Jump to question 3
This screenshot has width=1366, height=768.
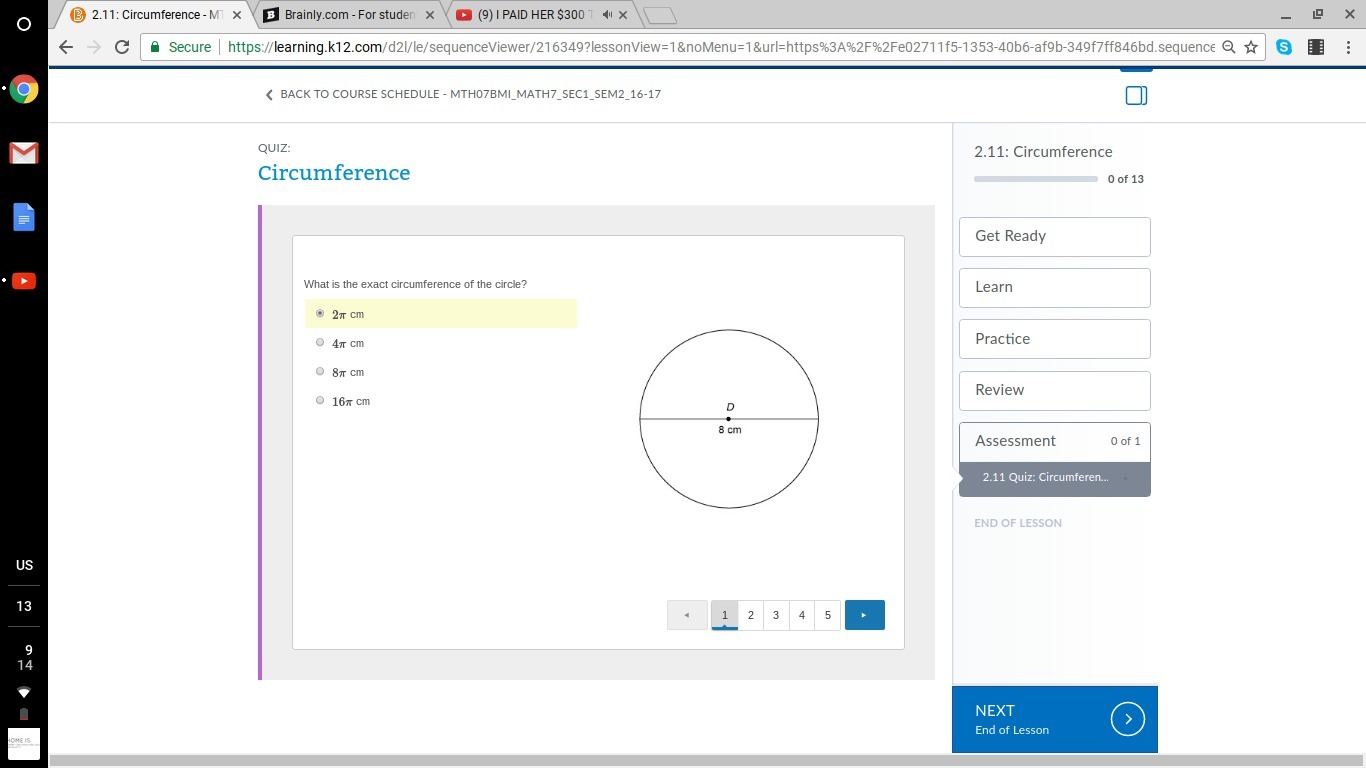click(x=776, y=615)
